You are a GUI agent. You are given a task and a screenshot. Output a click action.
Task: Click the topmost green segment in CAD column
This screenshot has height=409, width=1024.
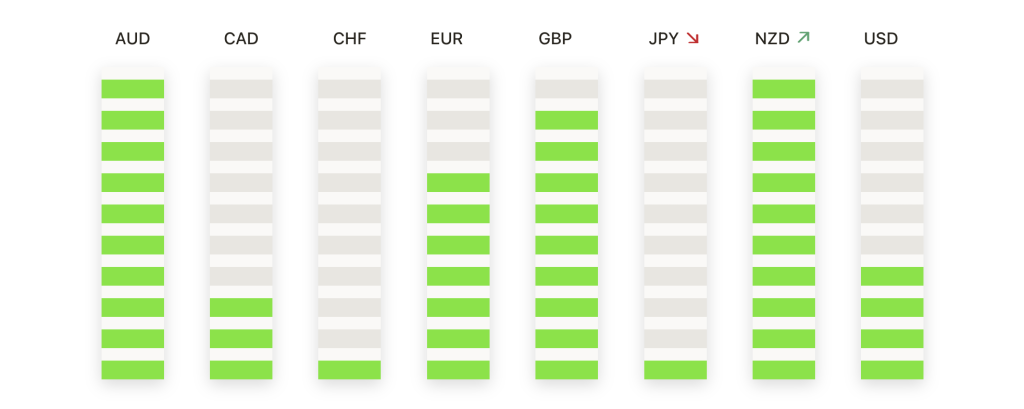(x=241, y=307)
